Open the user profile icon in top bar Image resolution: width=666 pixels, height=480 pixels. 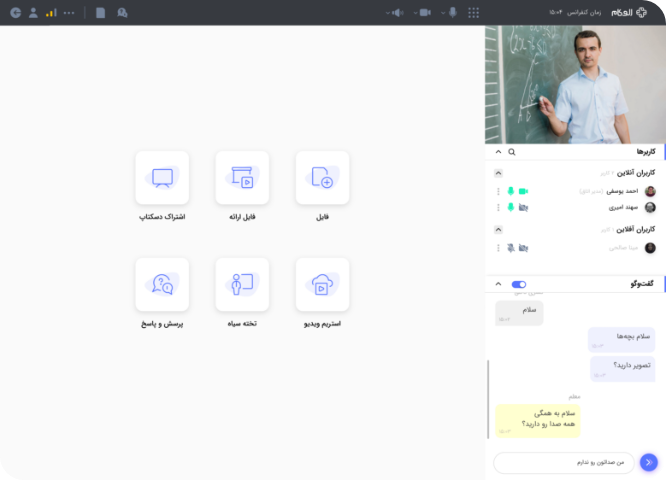[33, 13]
